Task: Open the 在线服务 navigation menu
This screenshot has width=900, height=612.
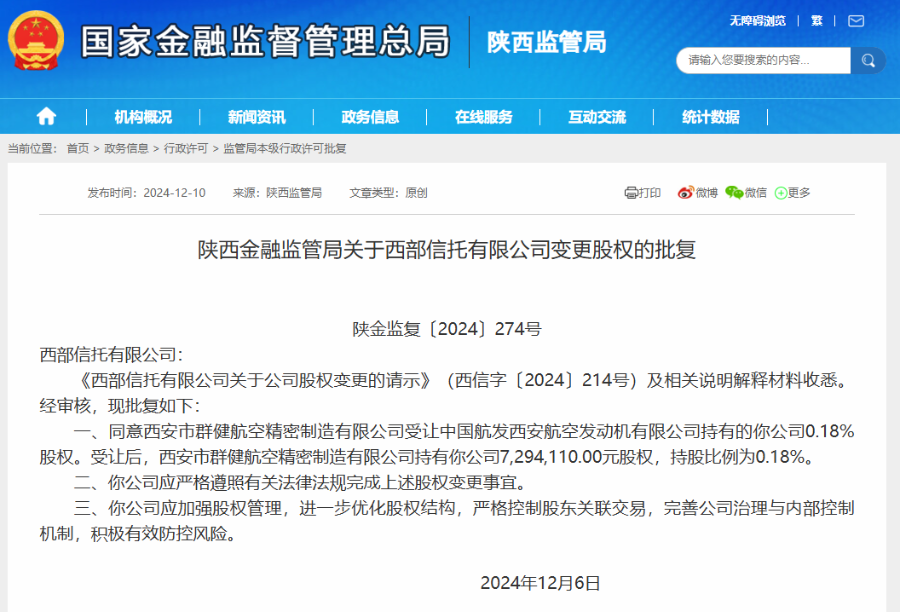Action: [483, 117]
